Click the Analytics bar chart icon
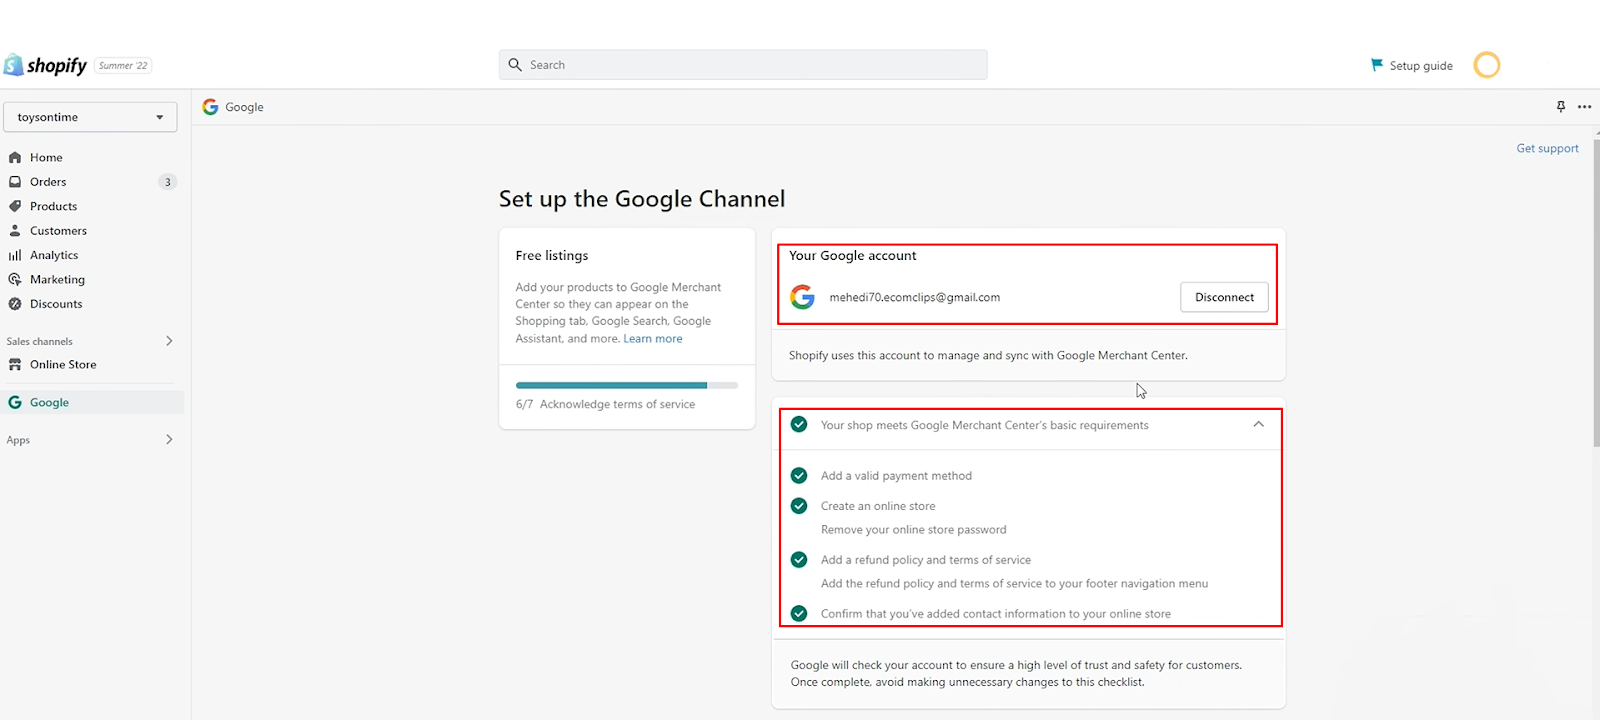The width and height of the screenshot is (1600, 720). coord(15,255)
